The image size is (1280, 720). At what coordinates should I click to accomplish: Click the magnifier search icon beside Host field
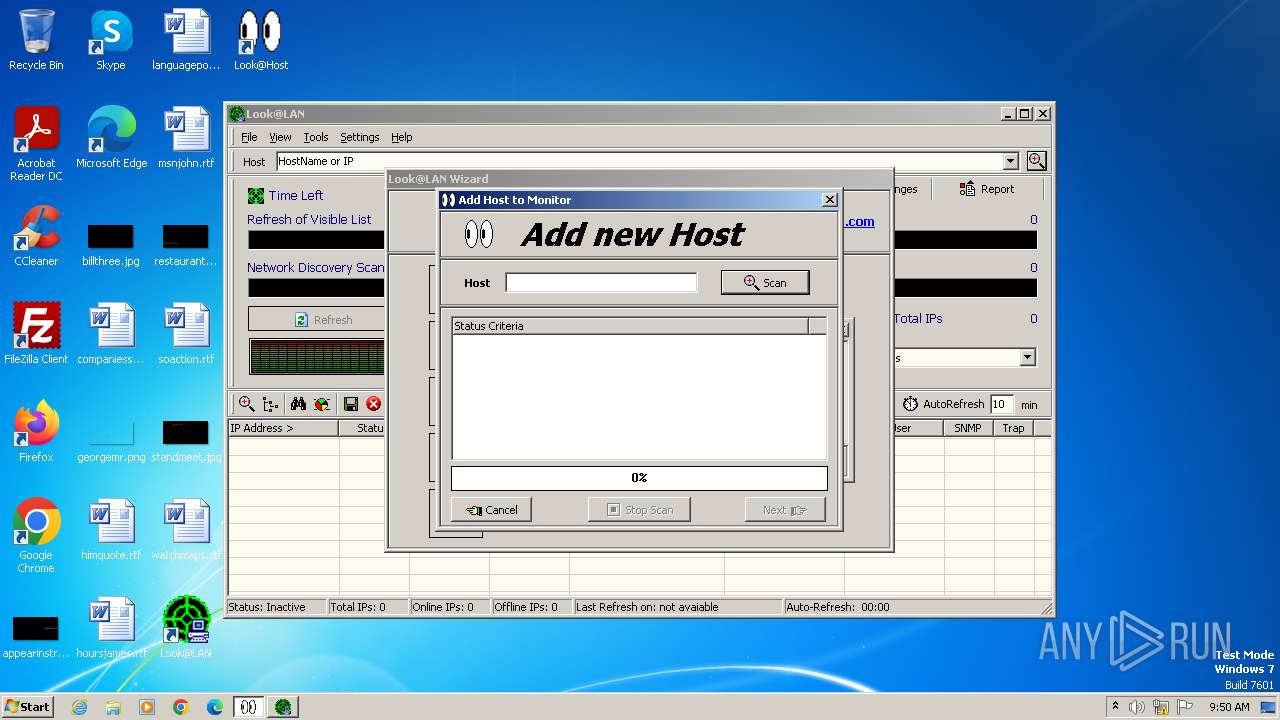point(1036,161)
